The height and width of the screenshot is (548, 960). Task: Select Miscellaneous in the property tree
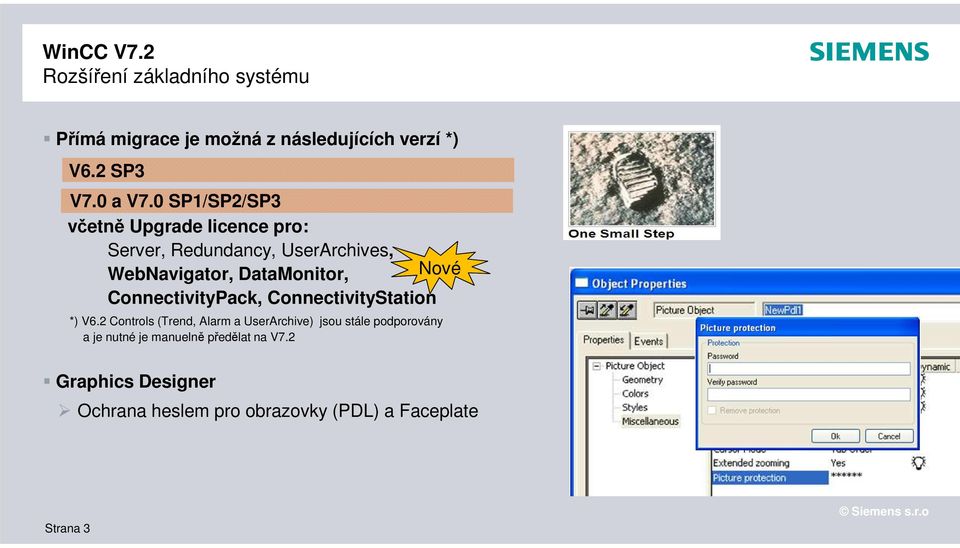[x=650, y=421]
